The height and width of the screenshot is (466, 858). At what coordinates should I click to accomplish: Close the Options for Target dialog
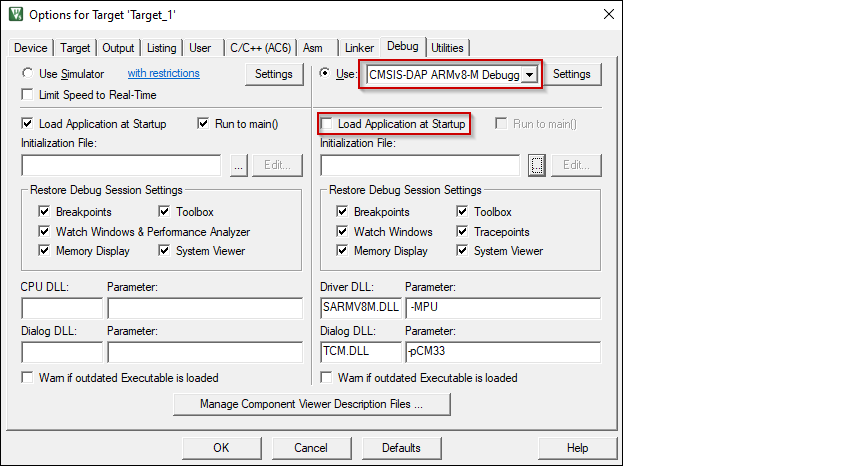point(608,15)
